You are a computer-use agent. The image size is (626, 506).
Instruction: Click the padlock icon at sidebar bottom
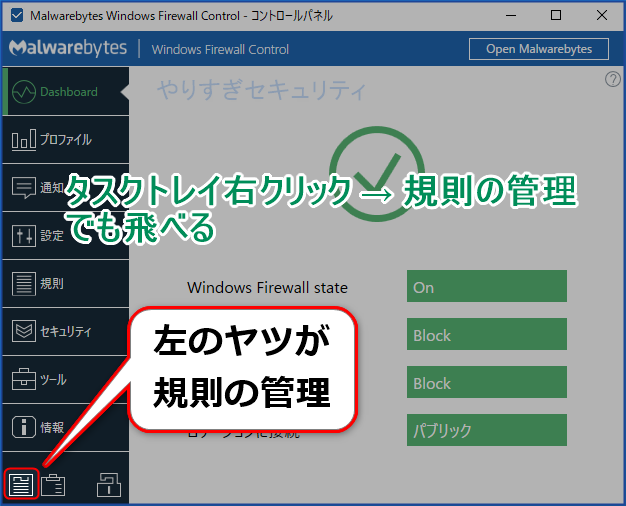pyautogui.click(x=109, y=485)
